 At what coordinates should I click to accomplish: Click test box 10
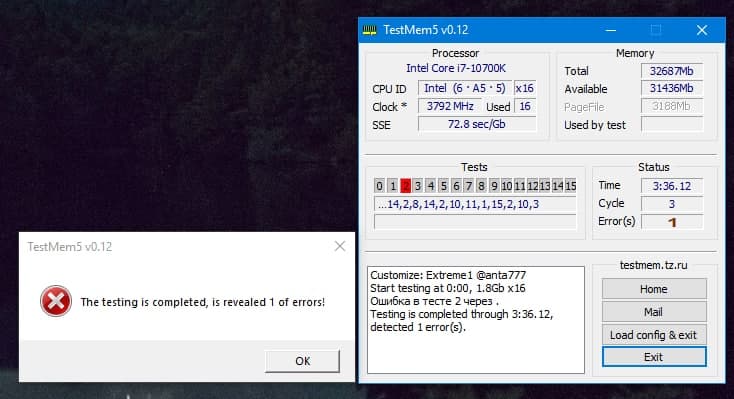[507, 186]
